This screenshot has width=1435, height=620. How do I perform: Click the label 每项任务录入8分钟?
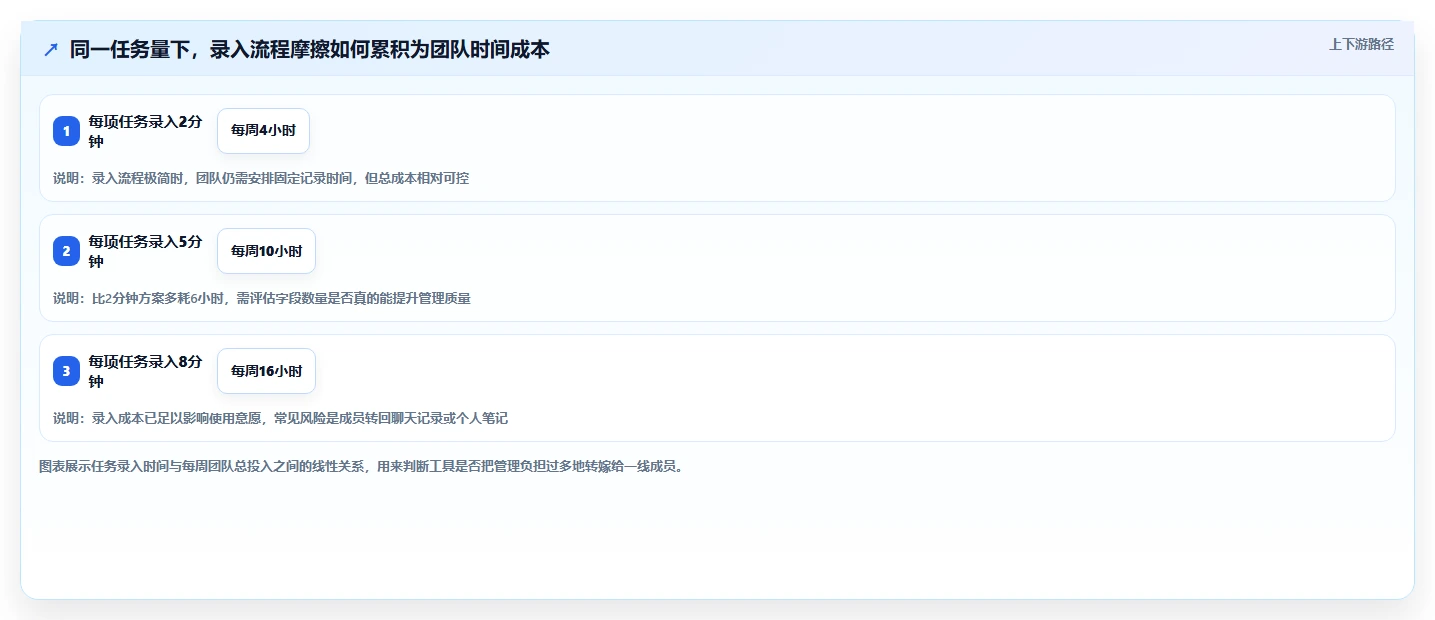coord(146,371)
